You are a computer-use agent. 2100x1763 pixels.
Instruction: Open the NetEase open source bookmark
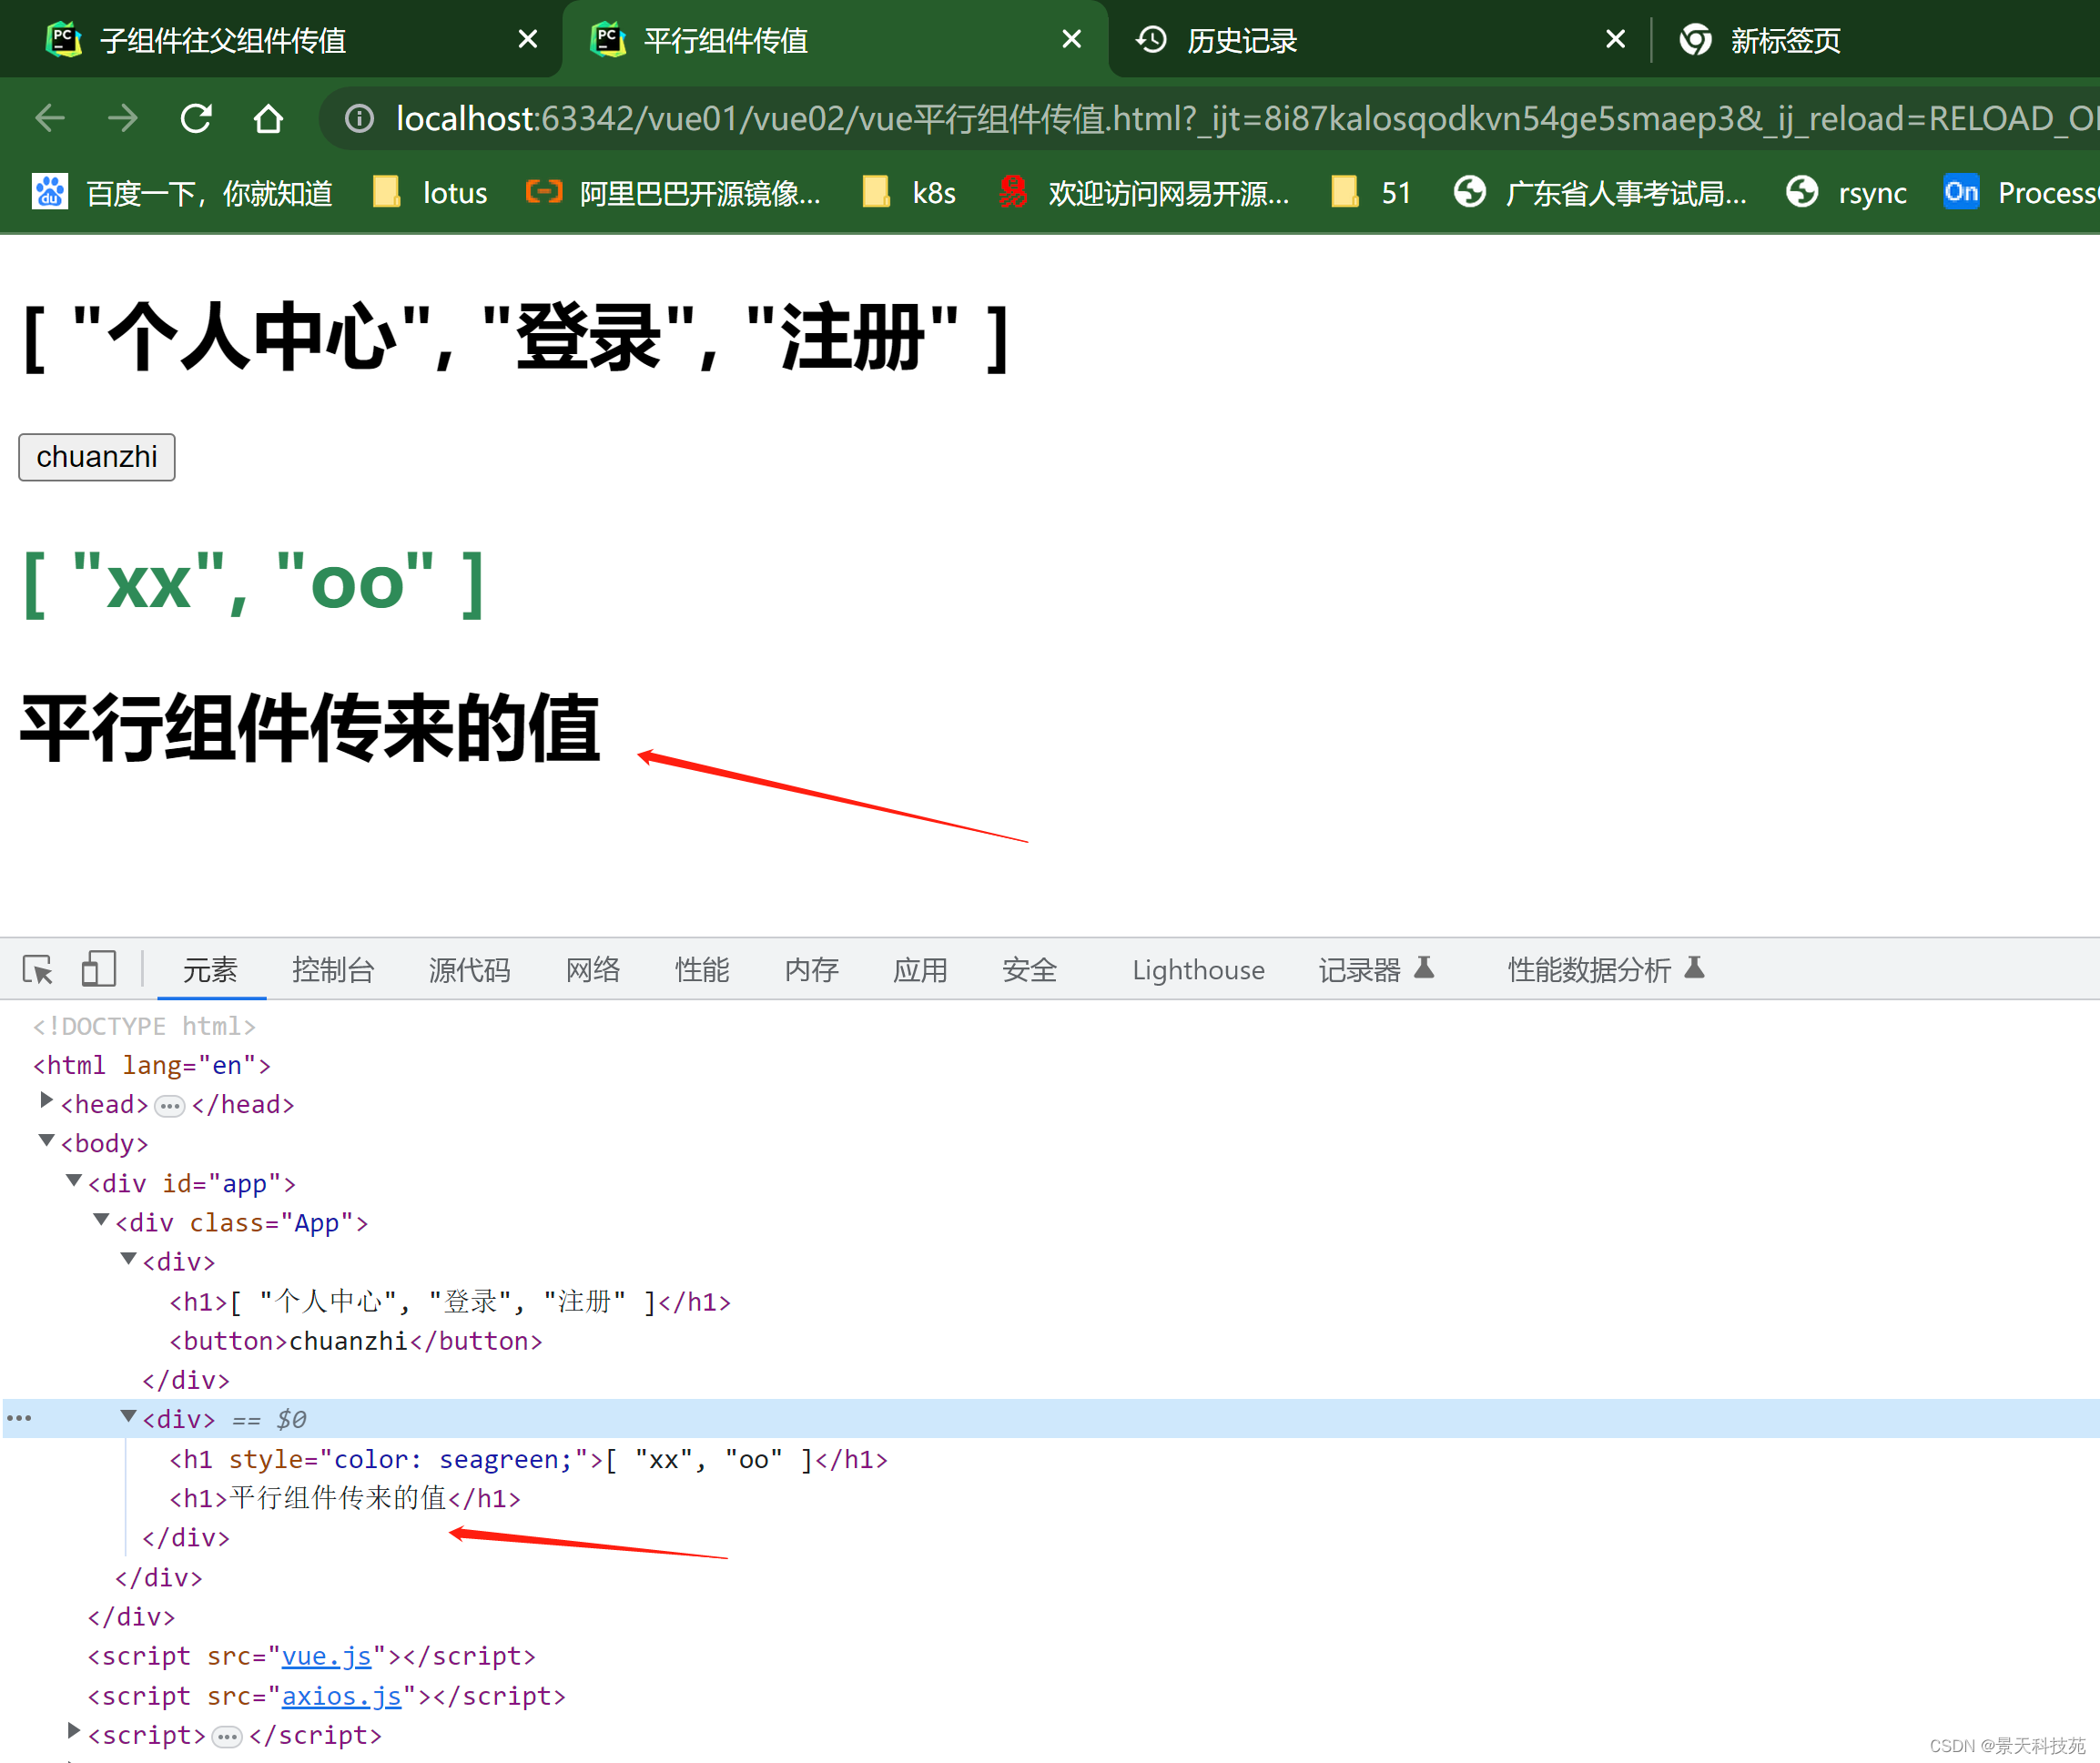1144,192
